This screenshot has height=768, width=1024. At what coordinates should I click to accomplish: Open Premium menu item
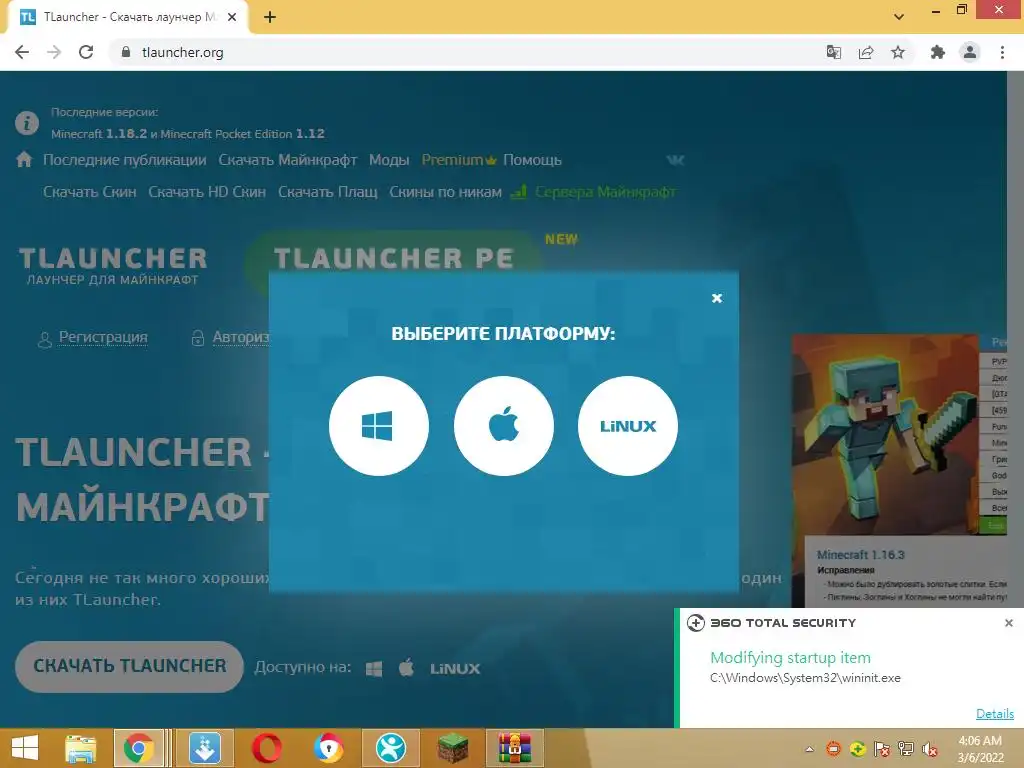tap(459, 160)
